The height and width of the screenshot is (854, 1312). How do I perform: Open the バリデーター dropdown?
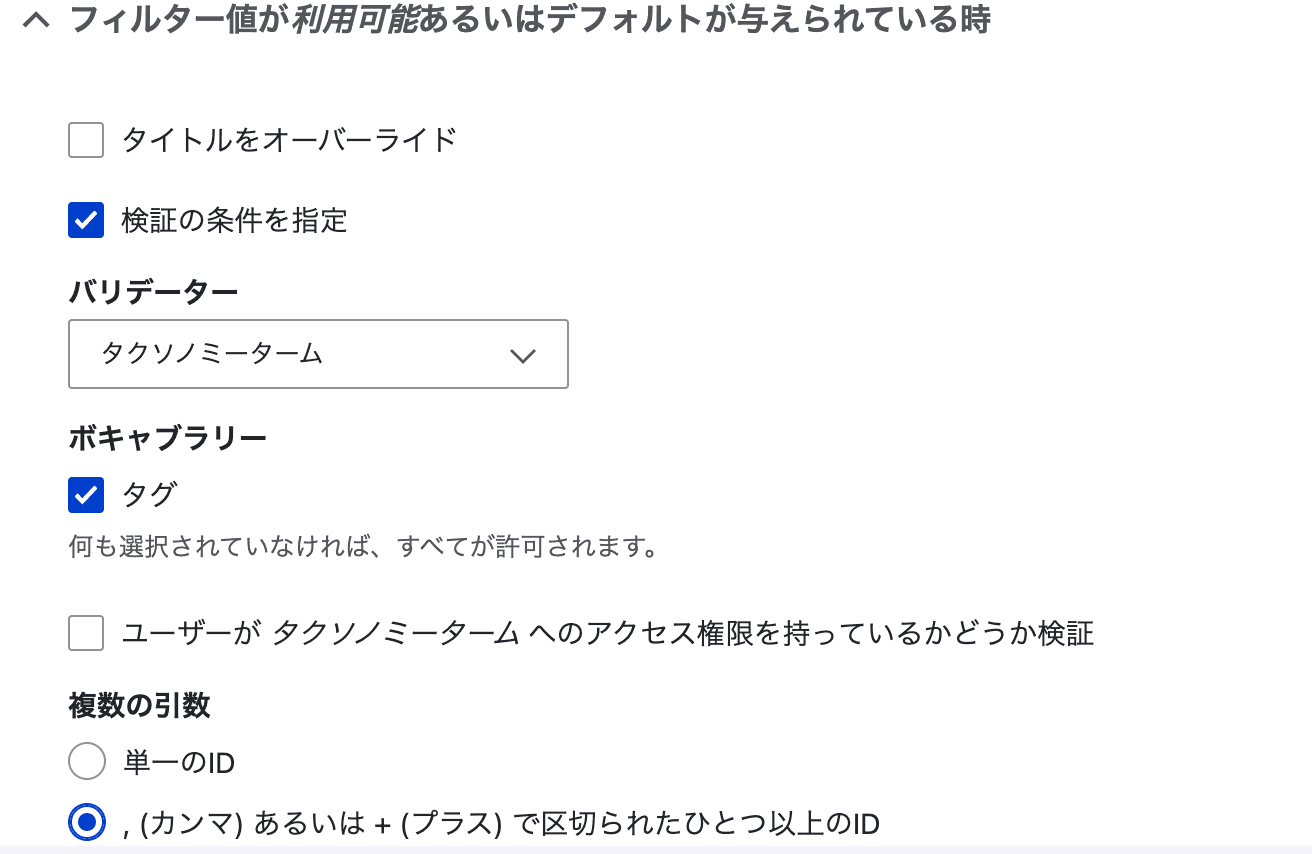pyautogui.click(x=318, y=354)
